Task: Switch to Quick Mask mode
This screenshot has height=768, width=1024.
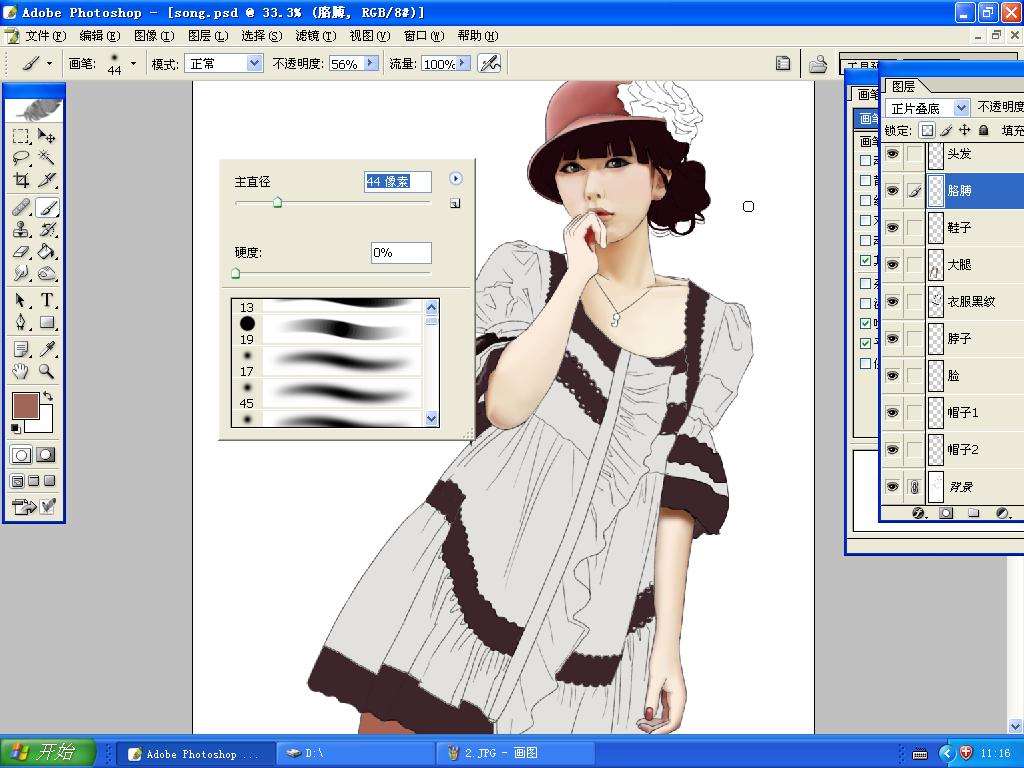Action: pyautogui.click(x=46, y=455)
